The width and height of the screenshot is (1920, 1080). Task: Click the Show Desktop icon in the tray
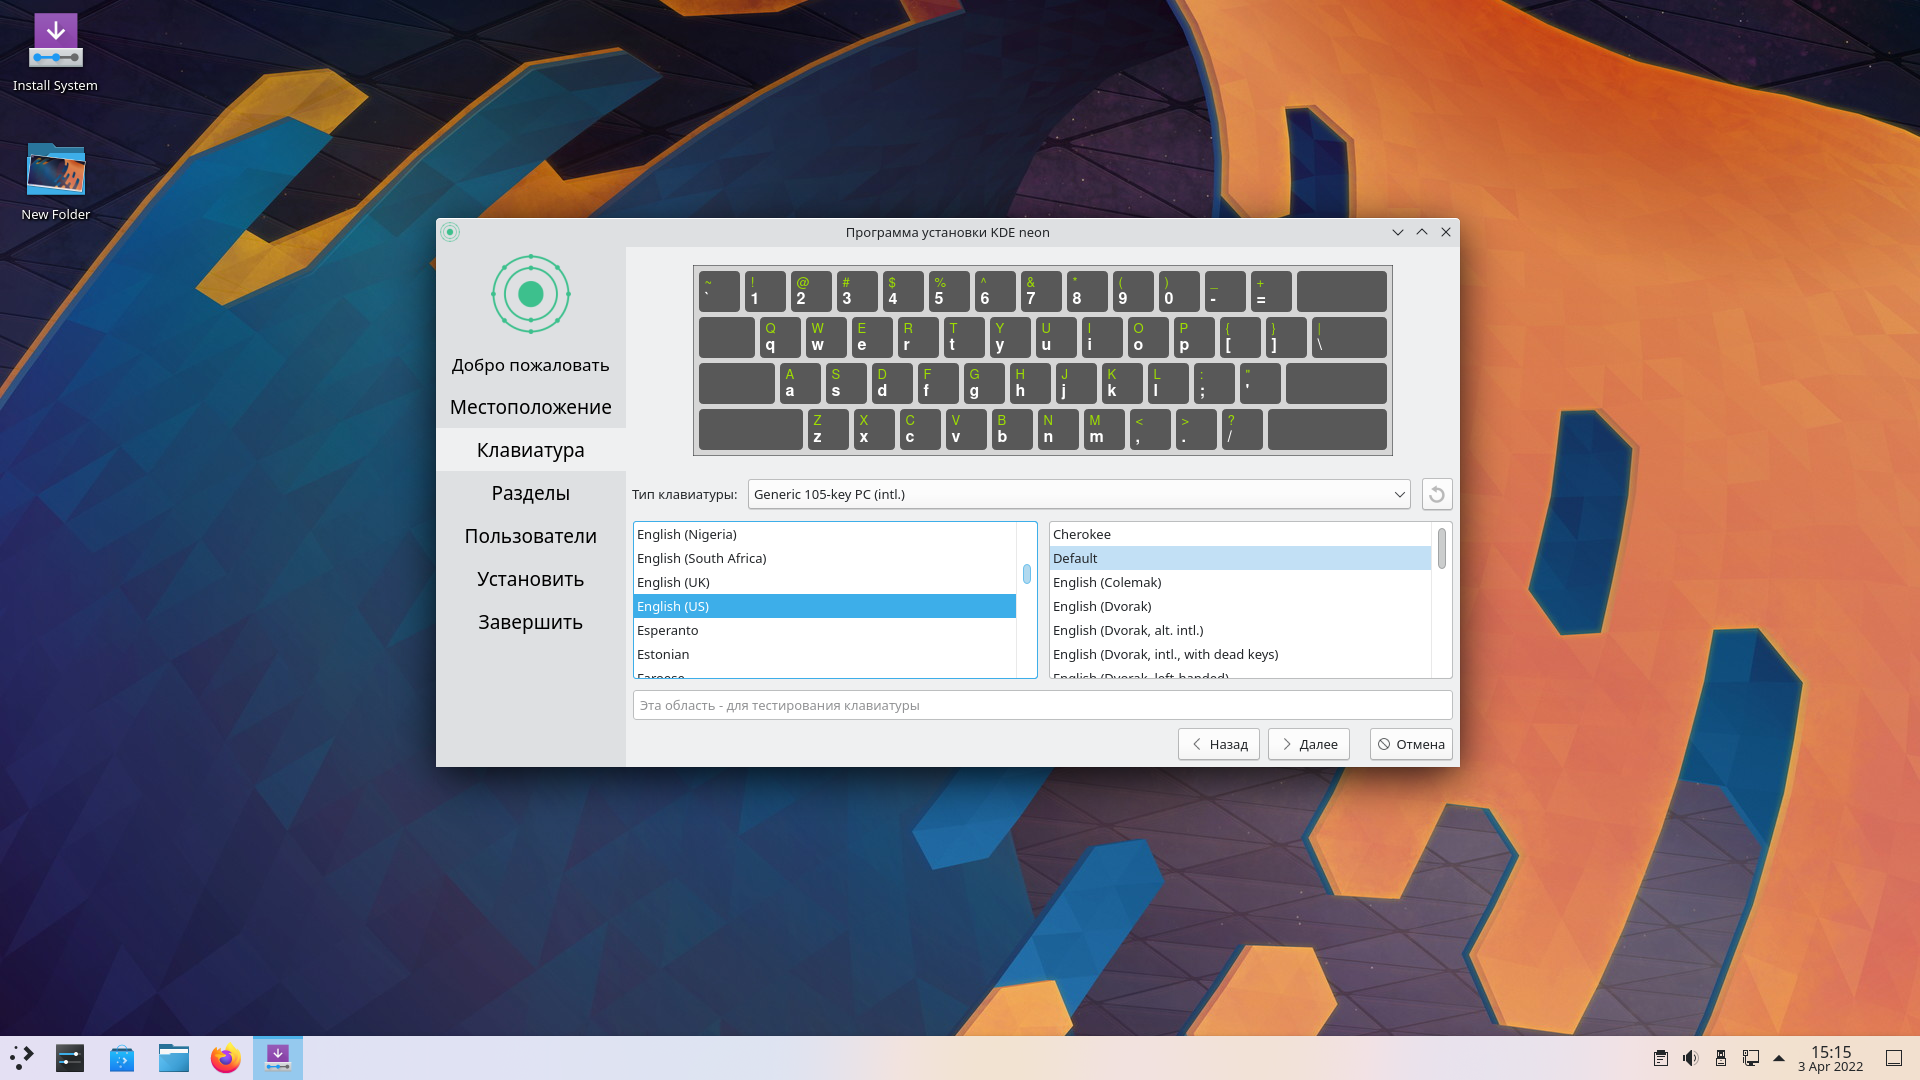click(1894, 1058)
